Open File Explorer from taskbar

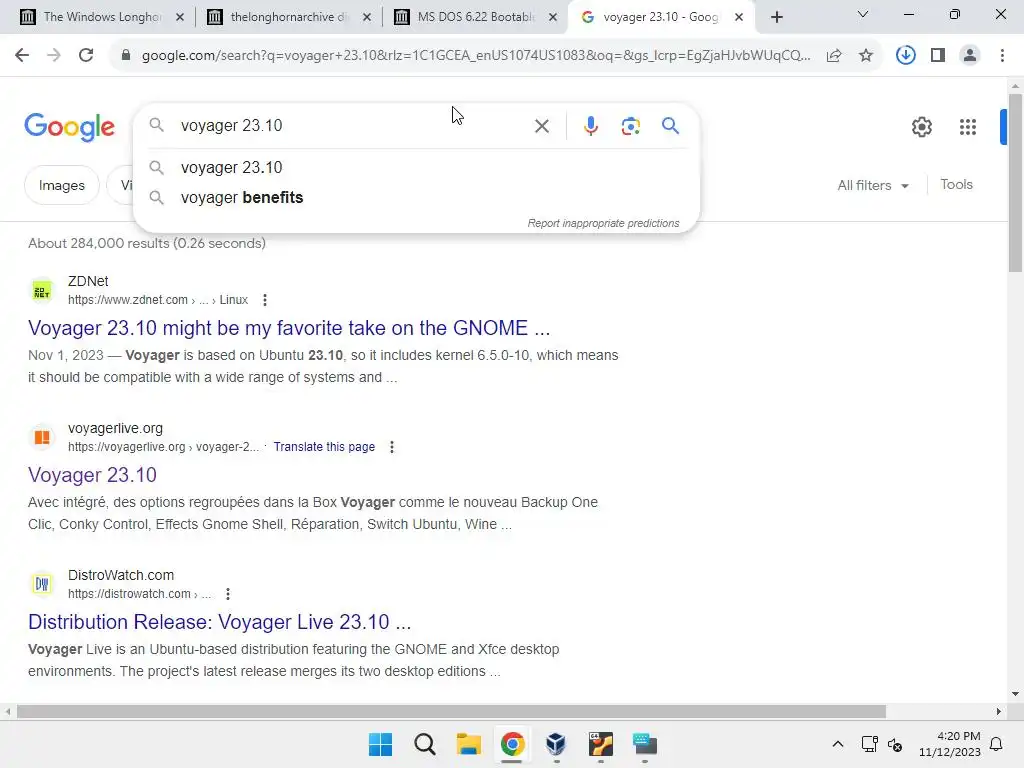point(468,744)
